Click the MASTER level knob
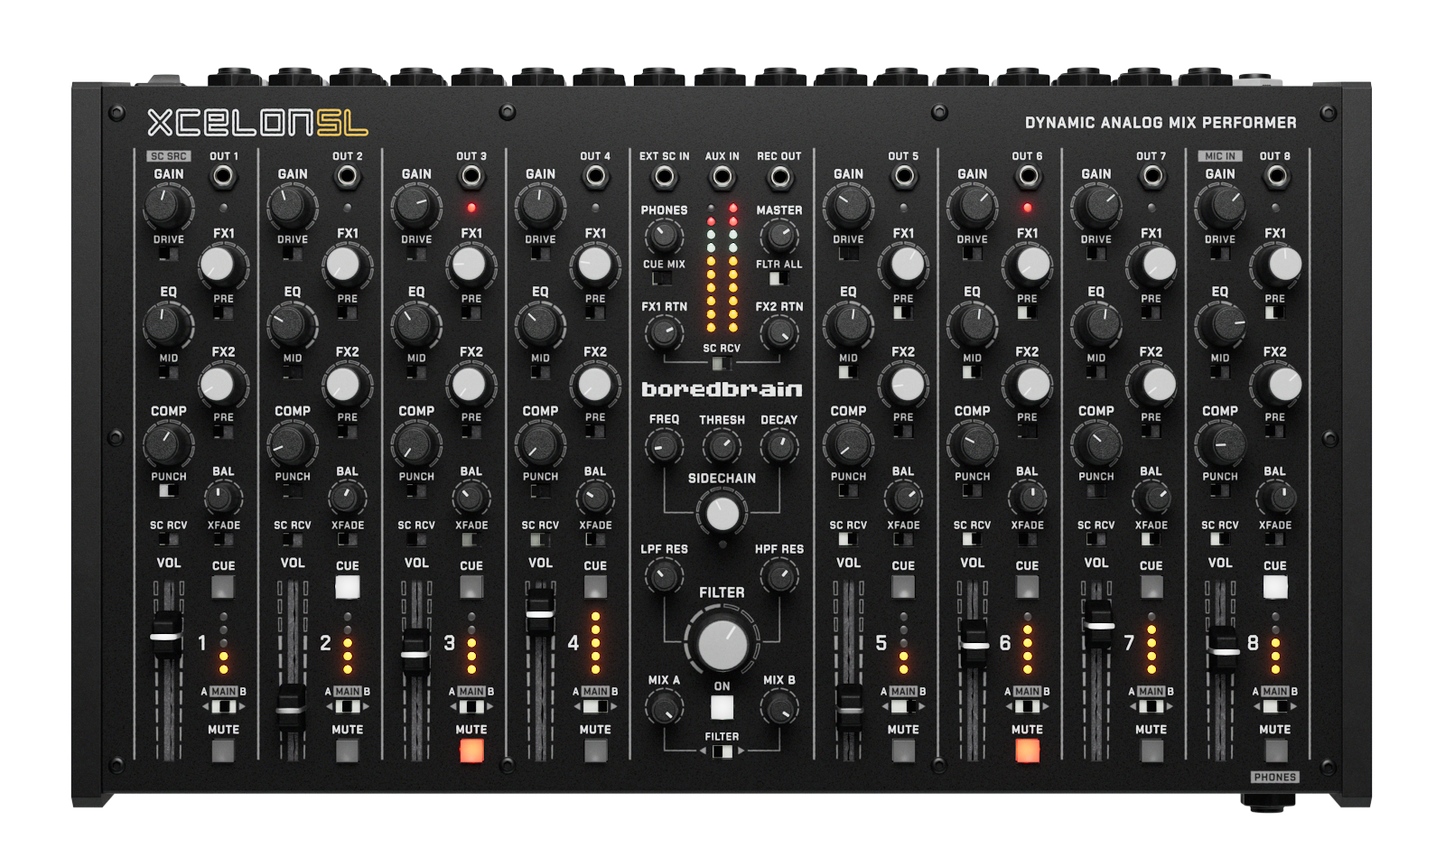The width and height of the screenshot is (1445, 867). pos(779,237)
